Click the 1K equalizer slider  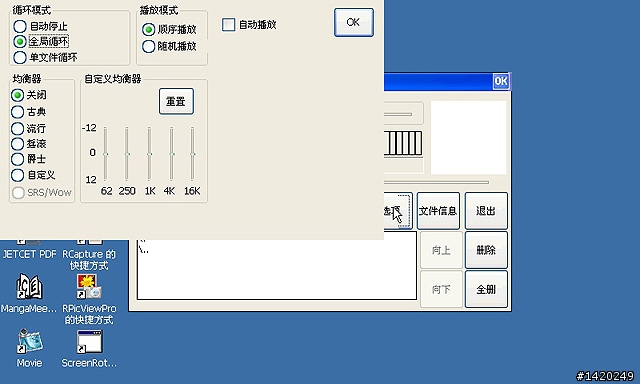pos(149,154)
